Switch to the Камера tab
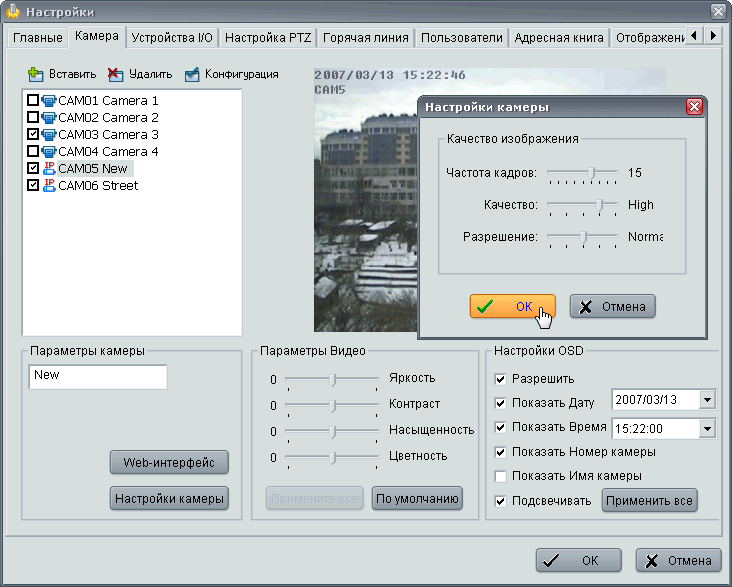This screenshot has height=587, width=732. tap(97, 36)
